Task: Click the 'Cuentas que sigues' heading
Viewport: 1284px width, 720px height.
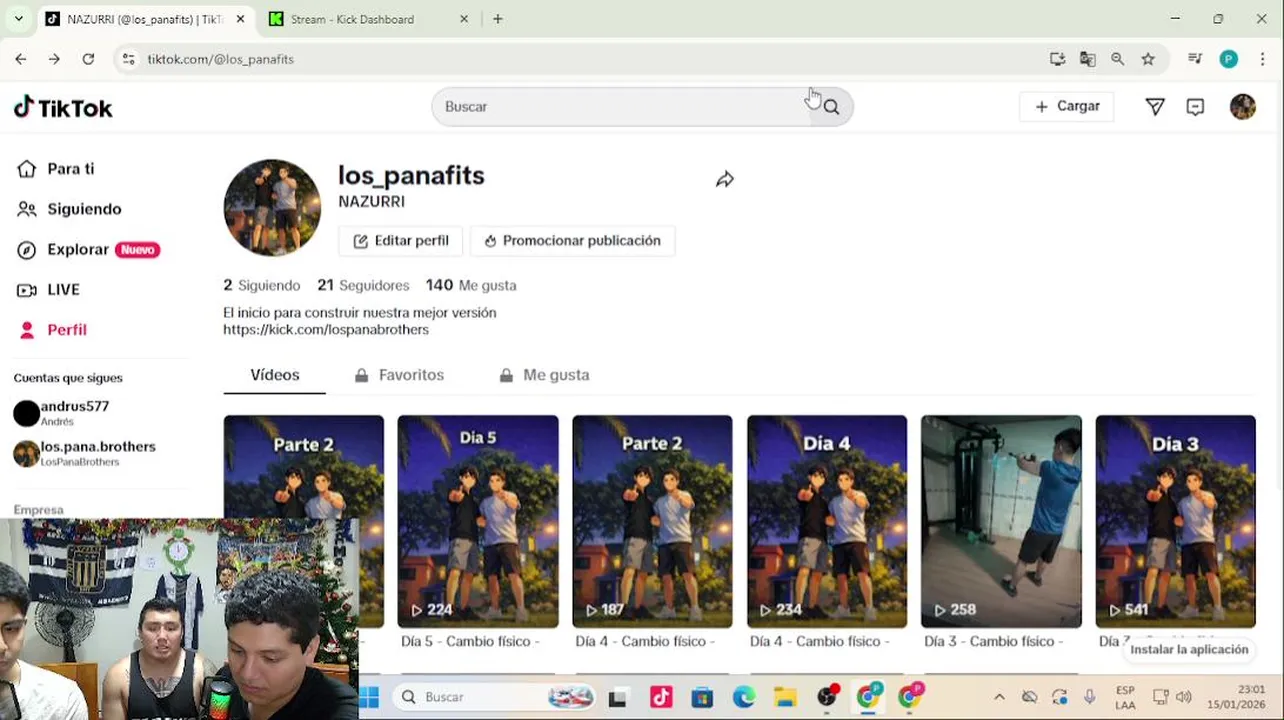Action: 68,378
